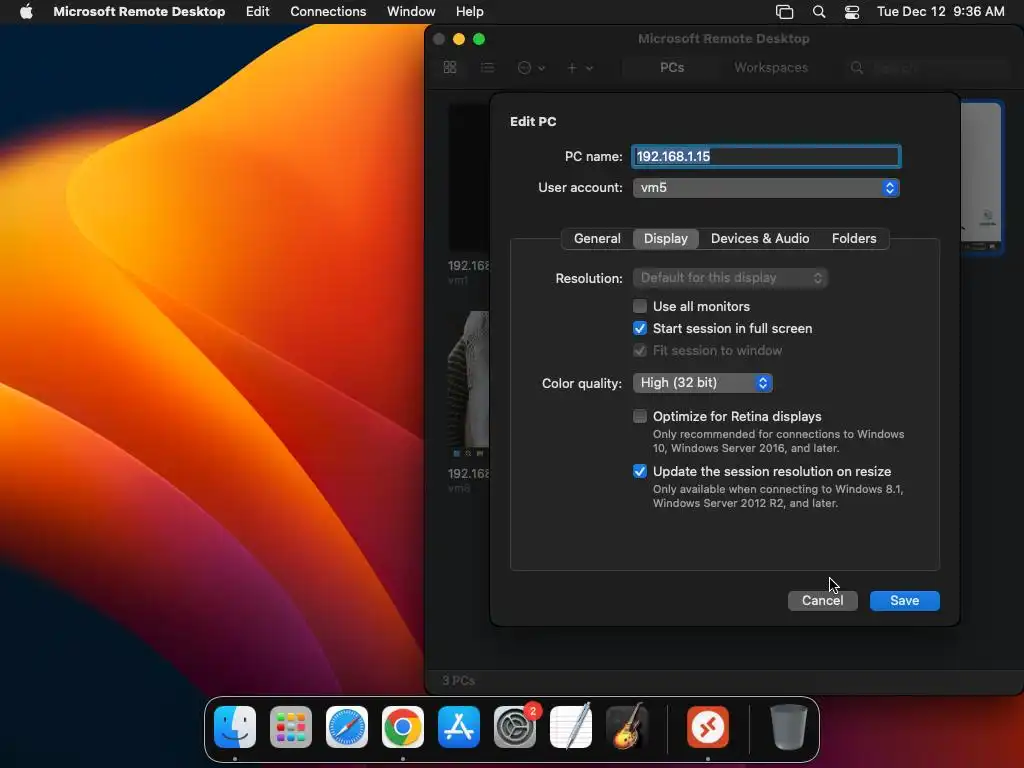Open the plus add menu in toolbar

(580, 67)
